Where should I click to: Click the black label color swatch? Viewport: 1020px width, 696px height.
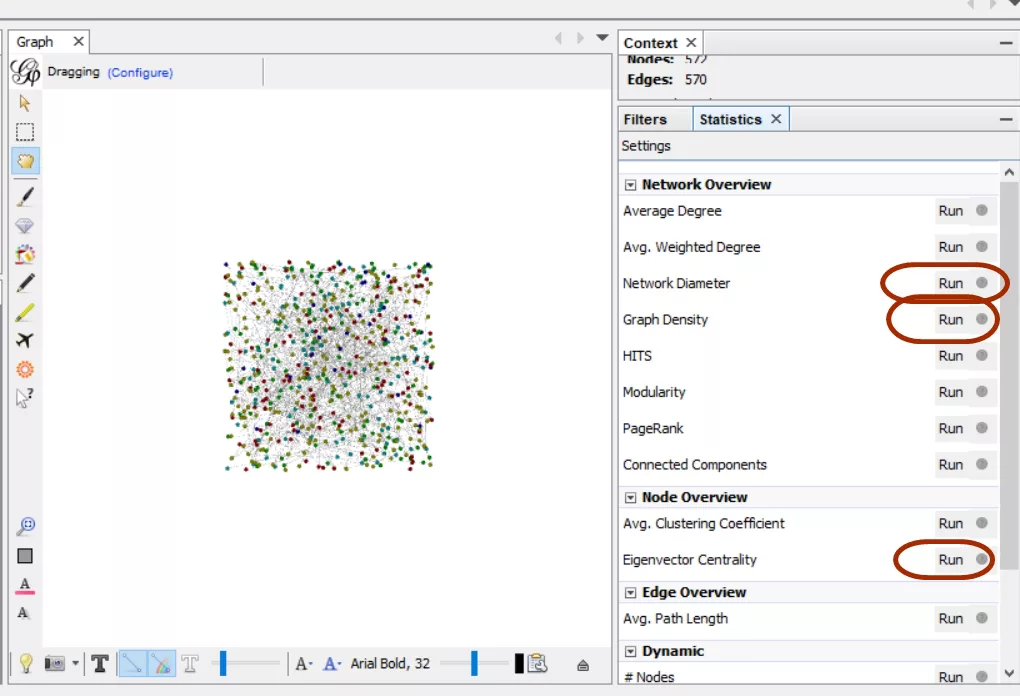tap(518, 663)
